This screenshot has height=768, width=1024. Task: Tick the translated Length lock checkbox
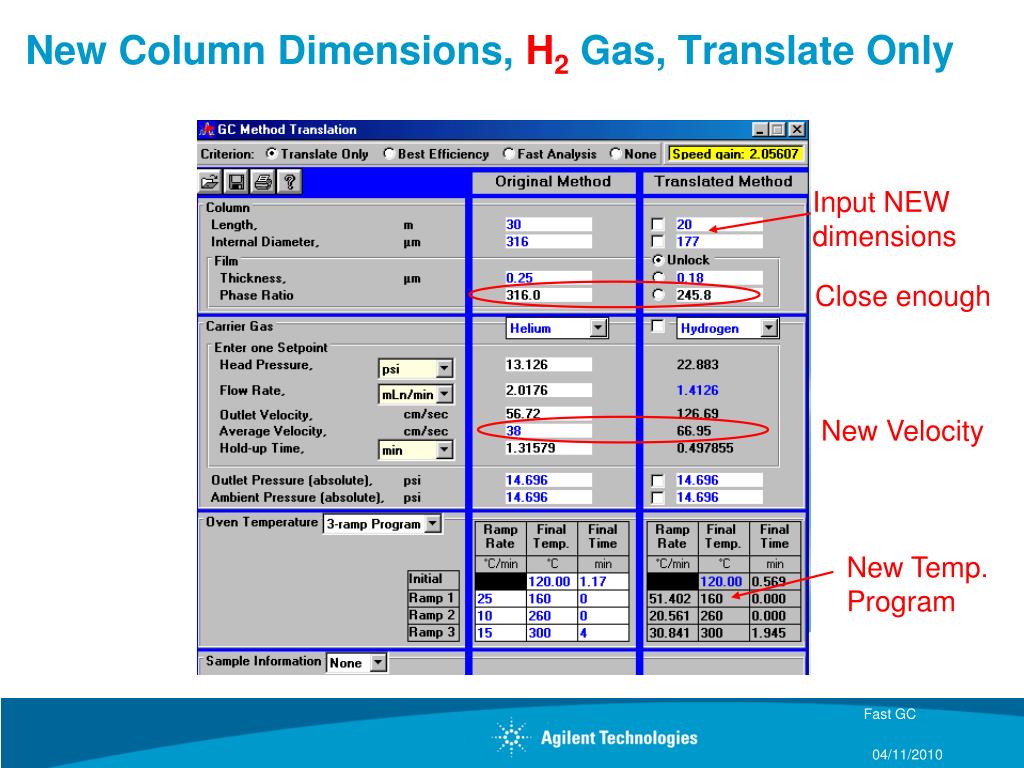click(x=658, y=225)
